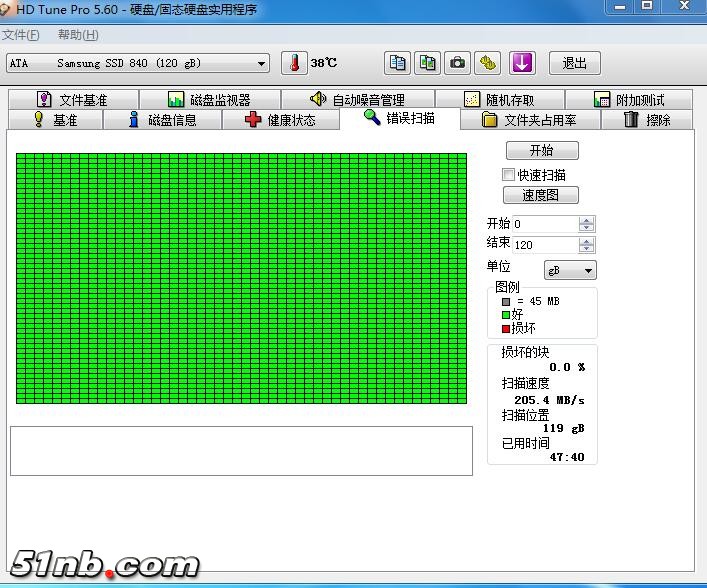This screenshot has height=588, width=707.
Task: Click the camera save screenshot icon
Action: 457,63
